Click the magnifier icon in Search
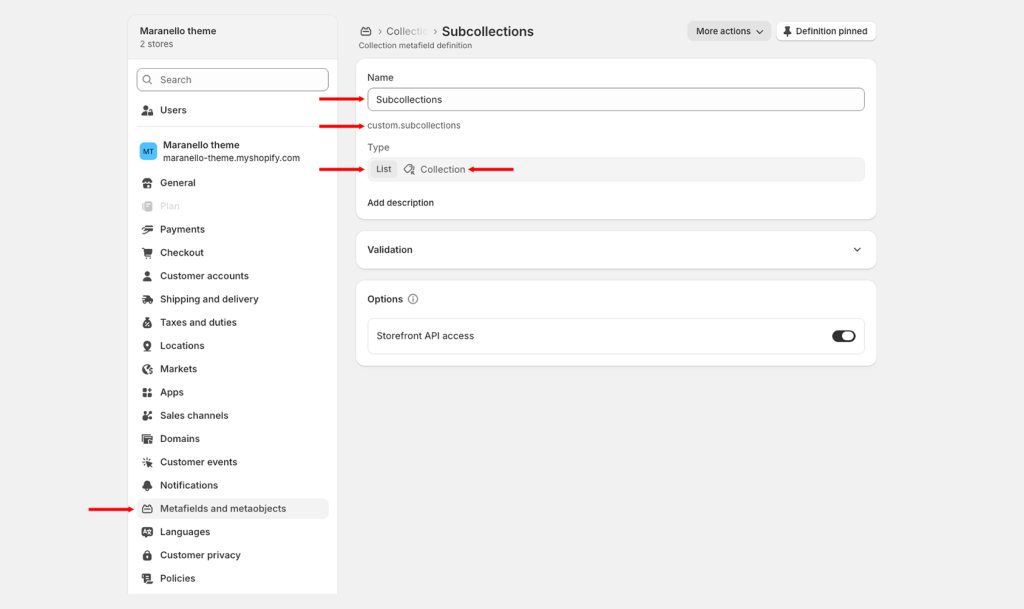The width and height of the screenshot is (1024, 609). (148, 80)
